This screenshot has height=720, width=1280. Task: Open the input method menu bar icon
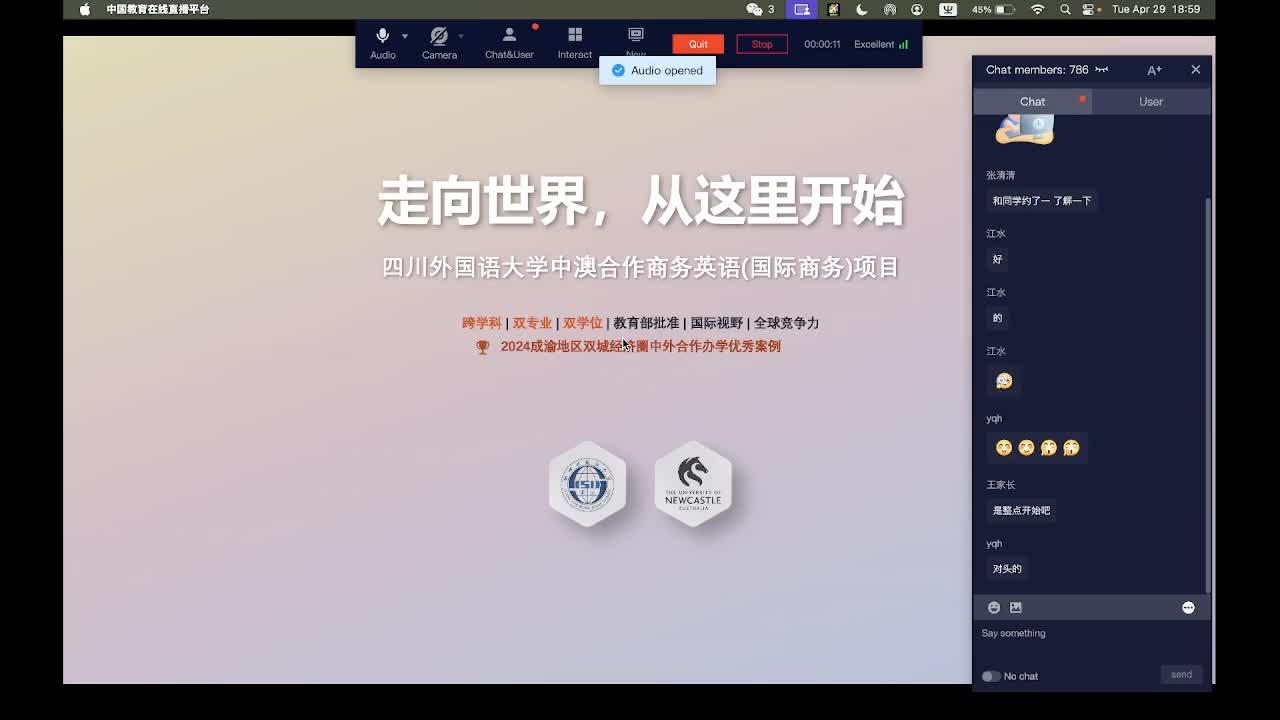click(x=948, y=9)
